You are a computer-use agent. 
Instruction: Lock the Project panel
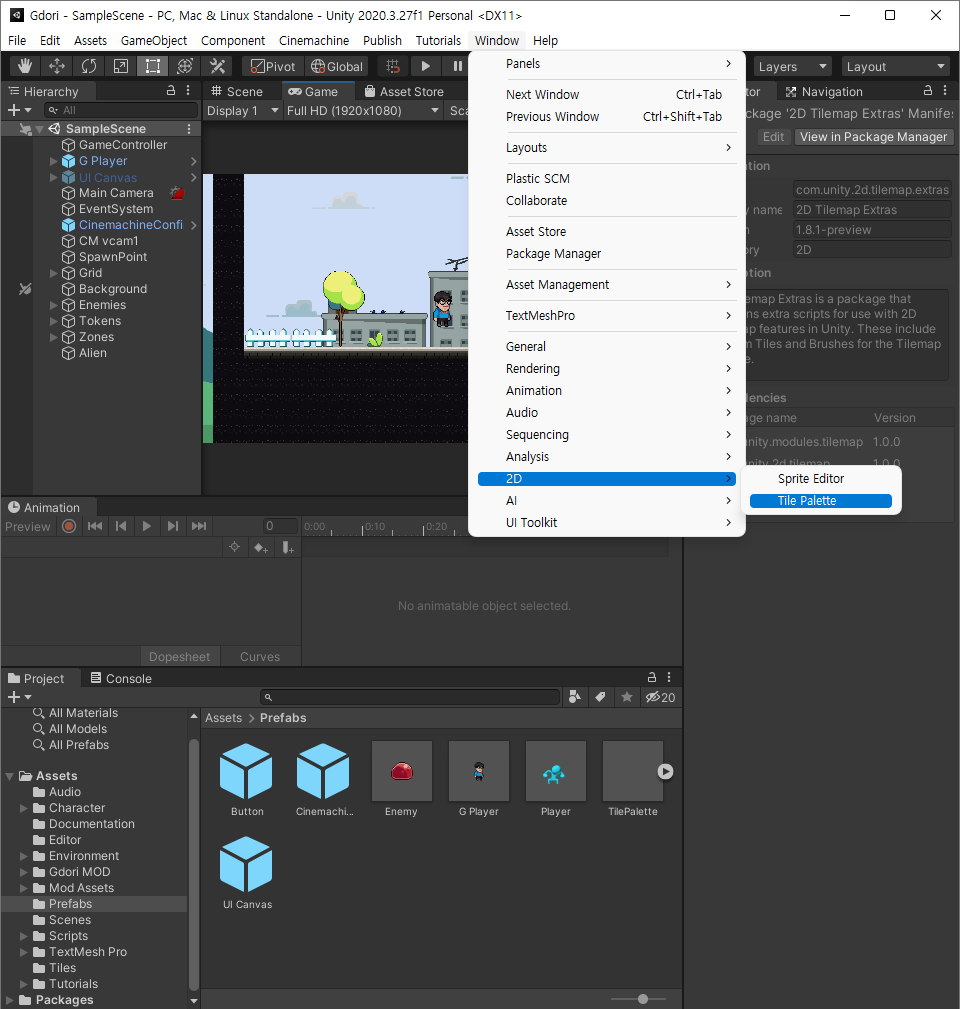652,677
